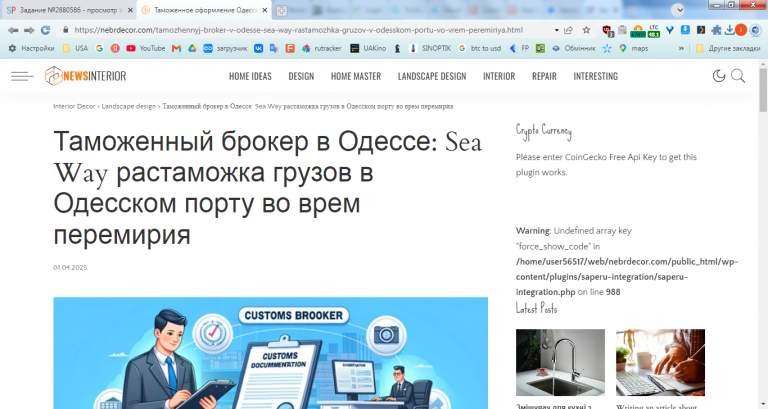The image size is (768, 409).
Task: Open the FP bookmark
Action: tap(520, 48)
